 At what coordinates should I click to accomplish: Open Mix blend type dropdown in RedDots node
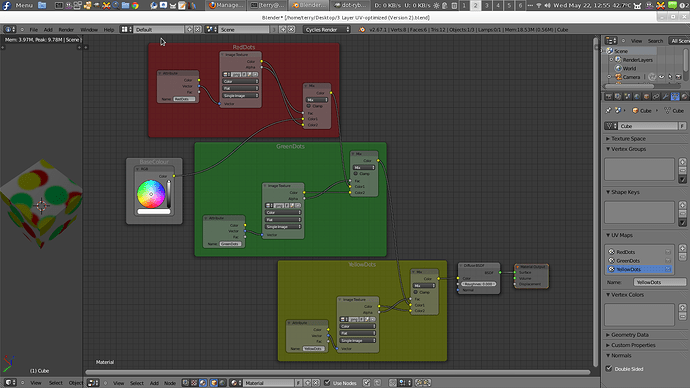point(317,100)
